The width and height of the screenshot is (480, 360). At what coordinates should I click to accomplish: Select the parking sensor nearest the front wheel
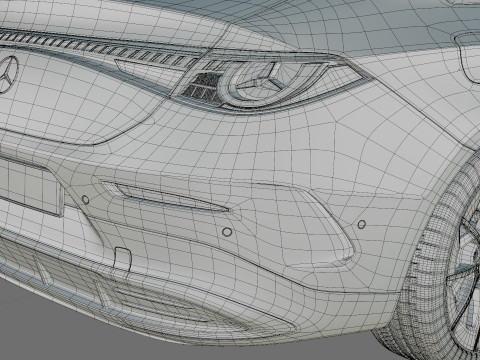click(x=362, y=224)
